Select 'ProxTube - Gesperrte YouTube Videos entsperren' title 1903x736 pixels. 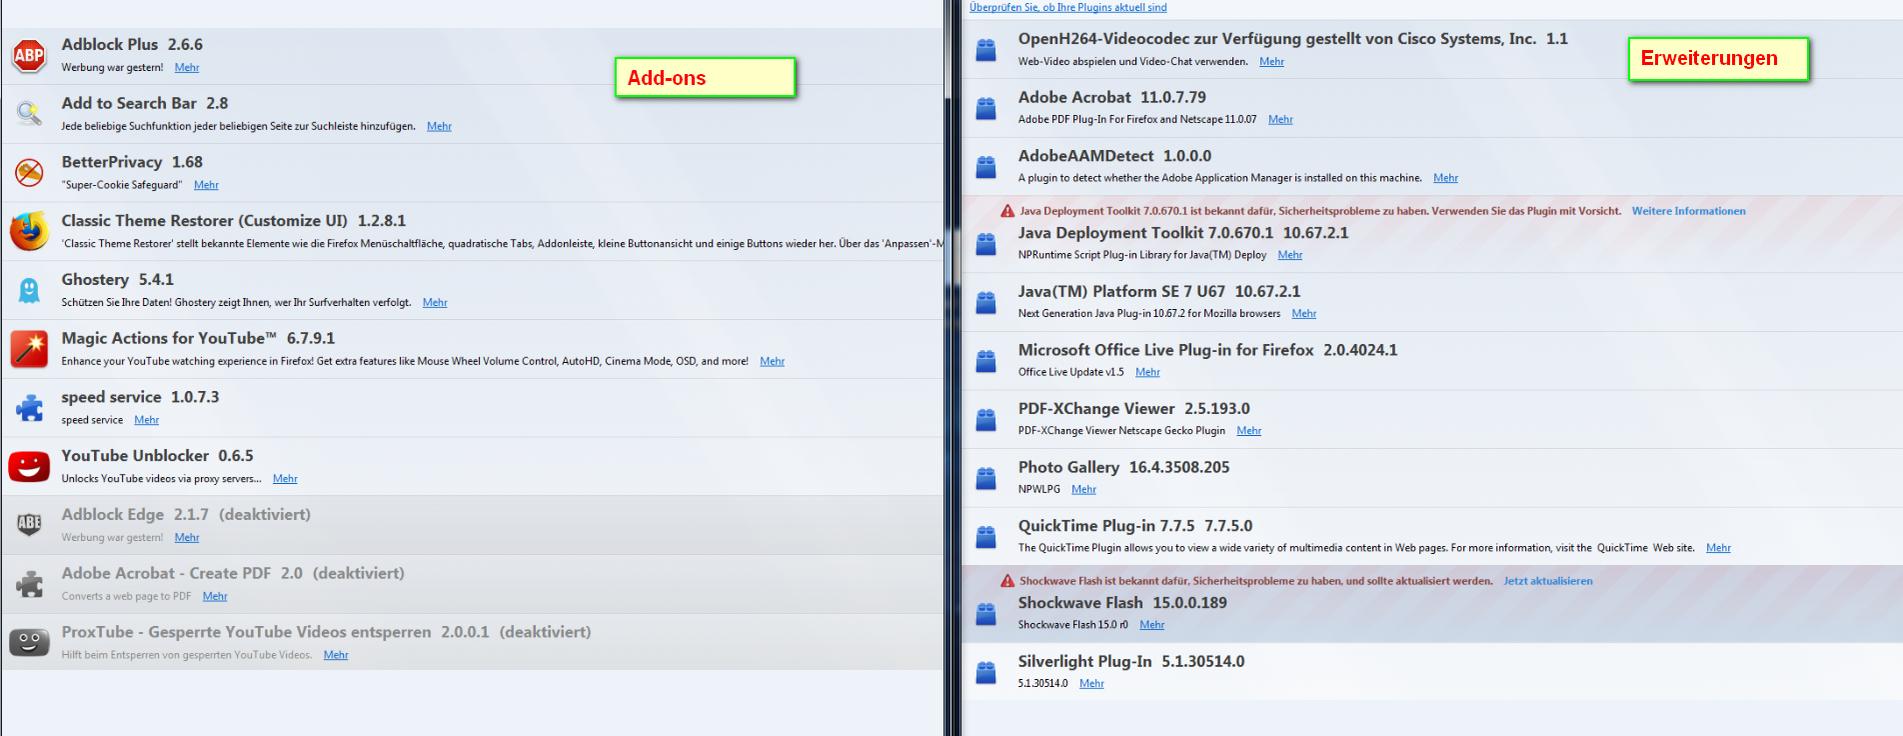point(246,632)
